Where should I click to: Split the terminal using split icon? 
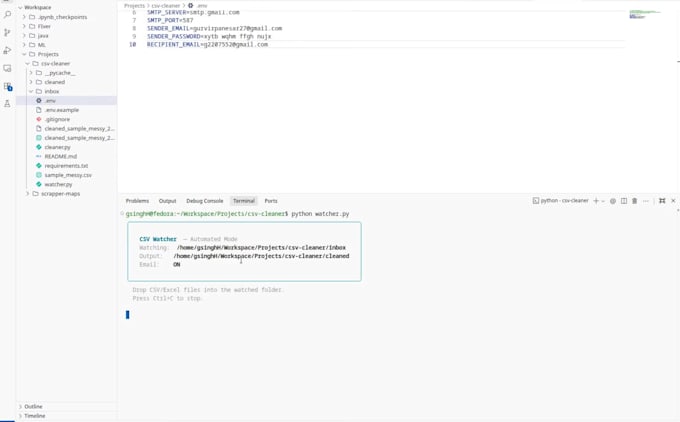click(624, 201)
